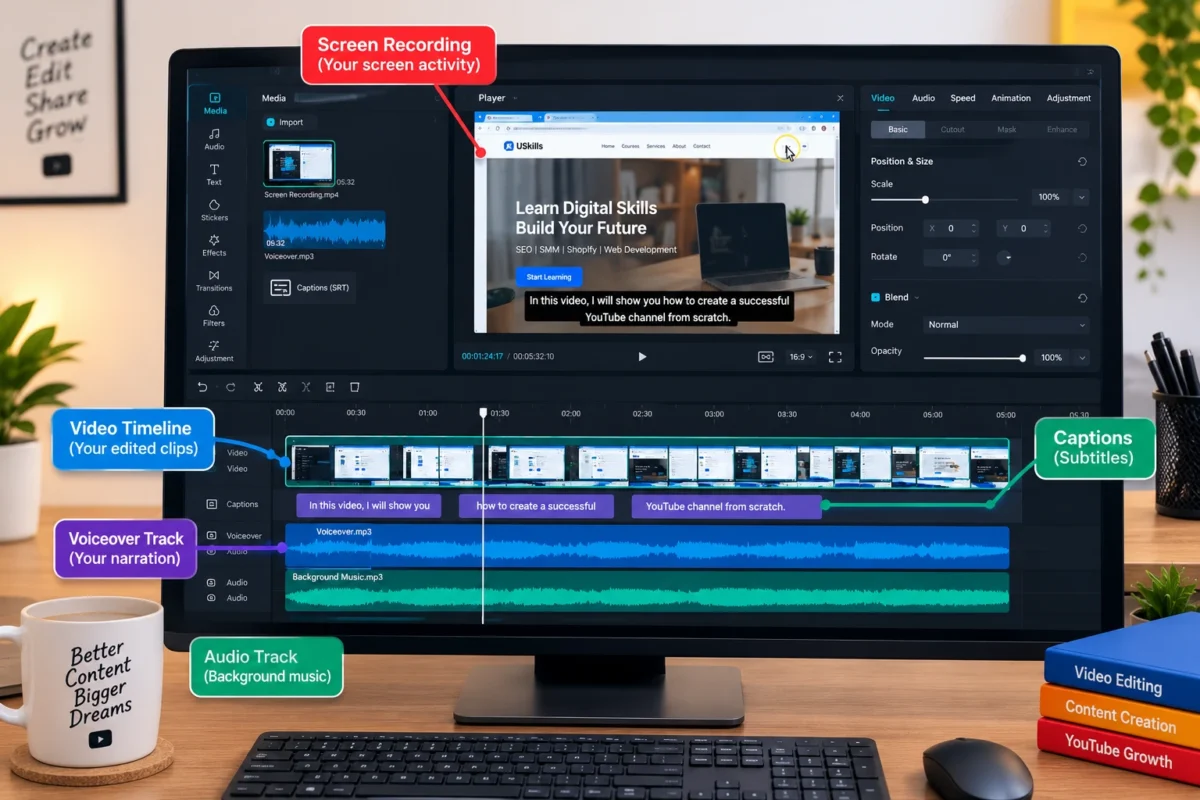Close the Player panel with the X
1200x800 pixels.
coord(840,98)
